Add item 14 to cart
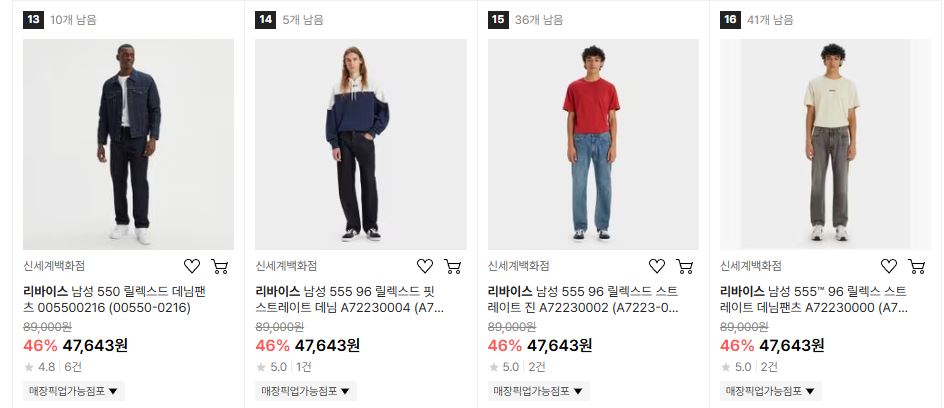The width and height of the screenshot is (944, 408). click(x=452, y=266)
